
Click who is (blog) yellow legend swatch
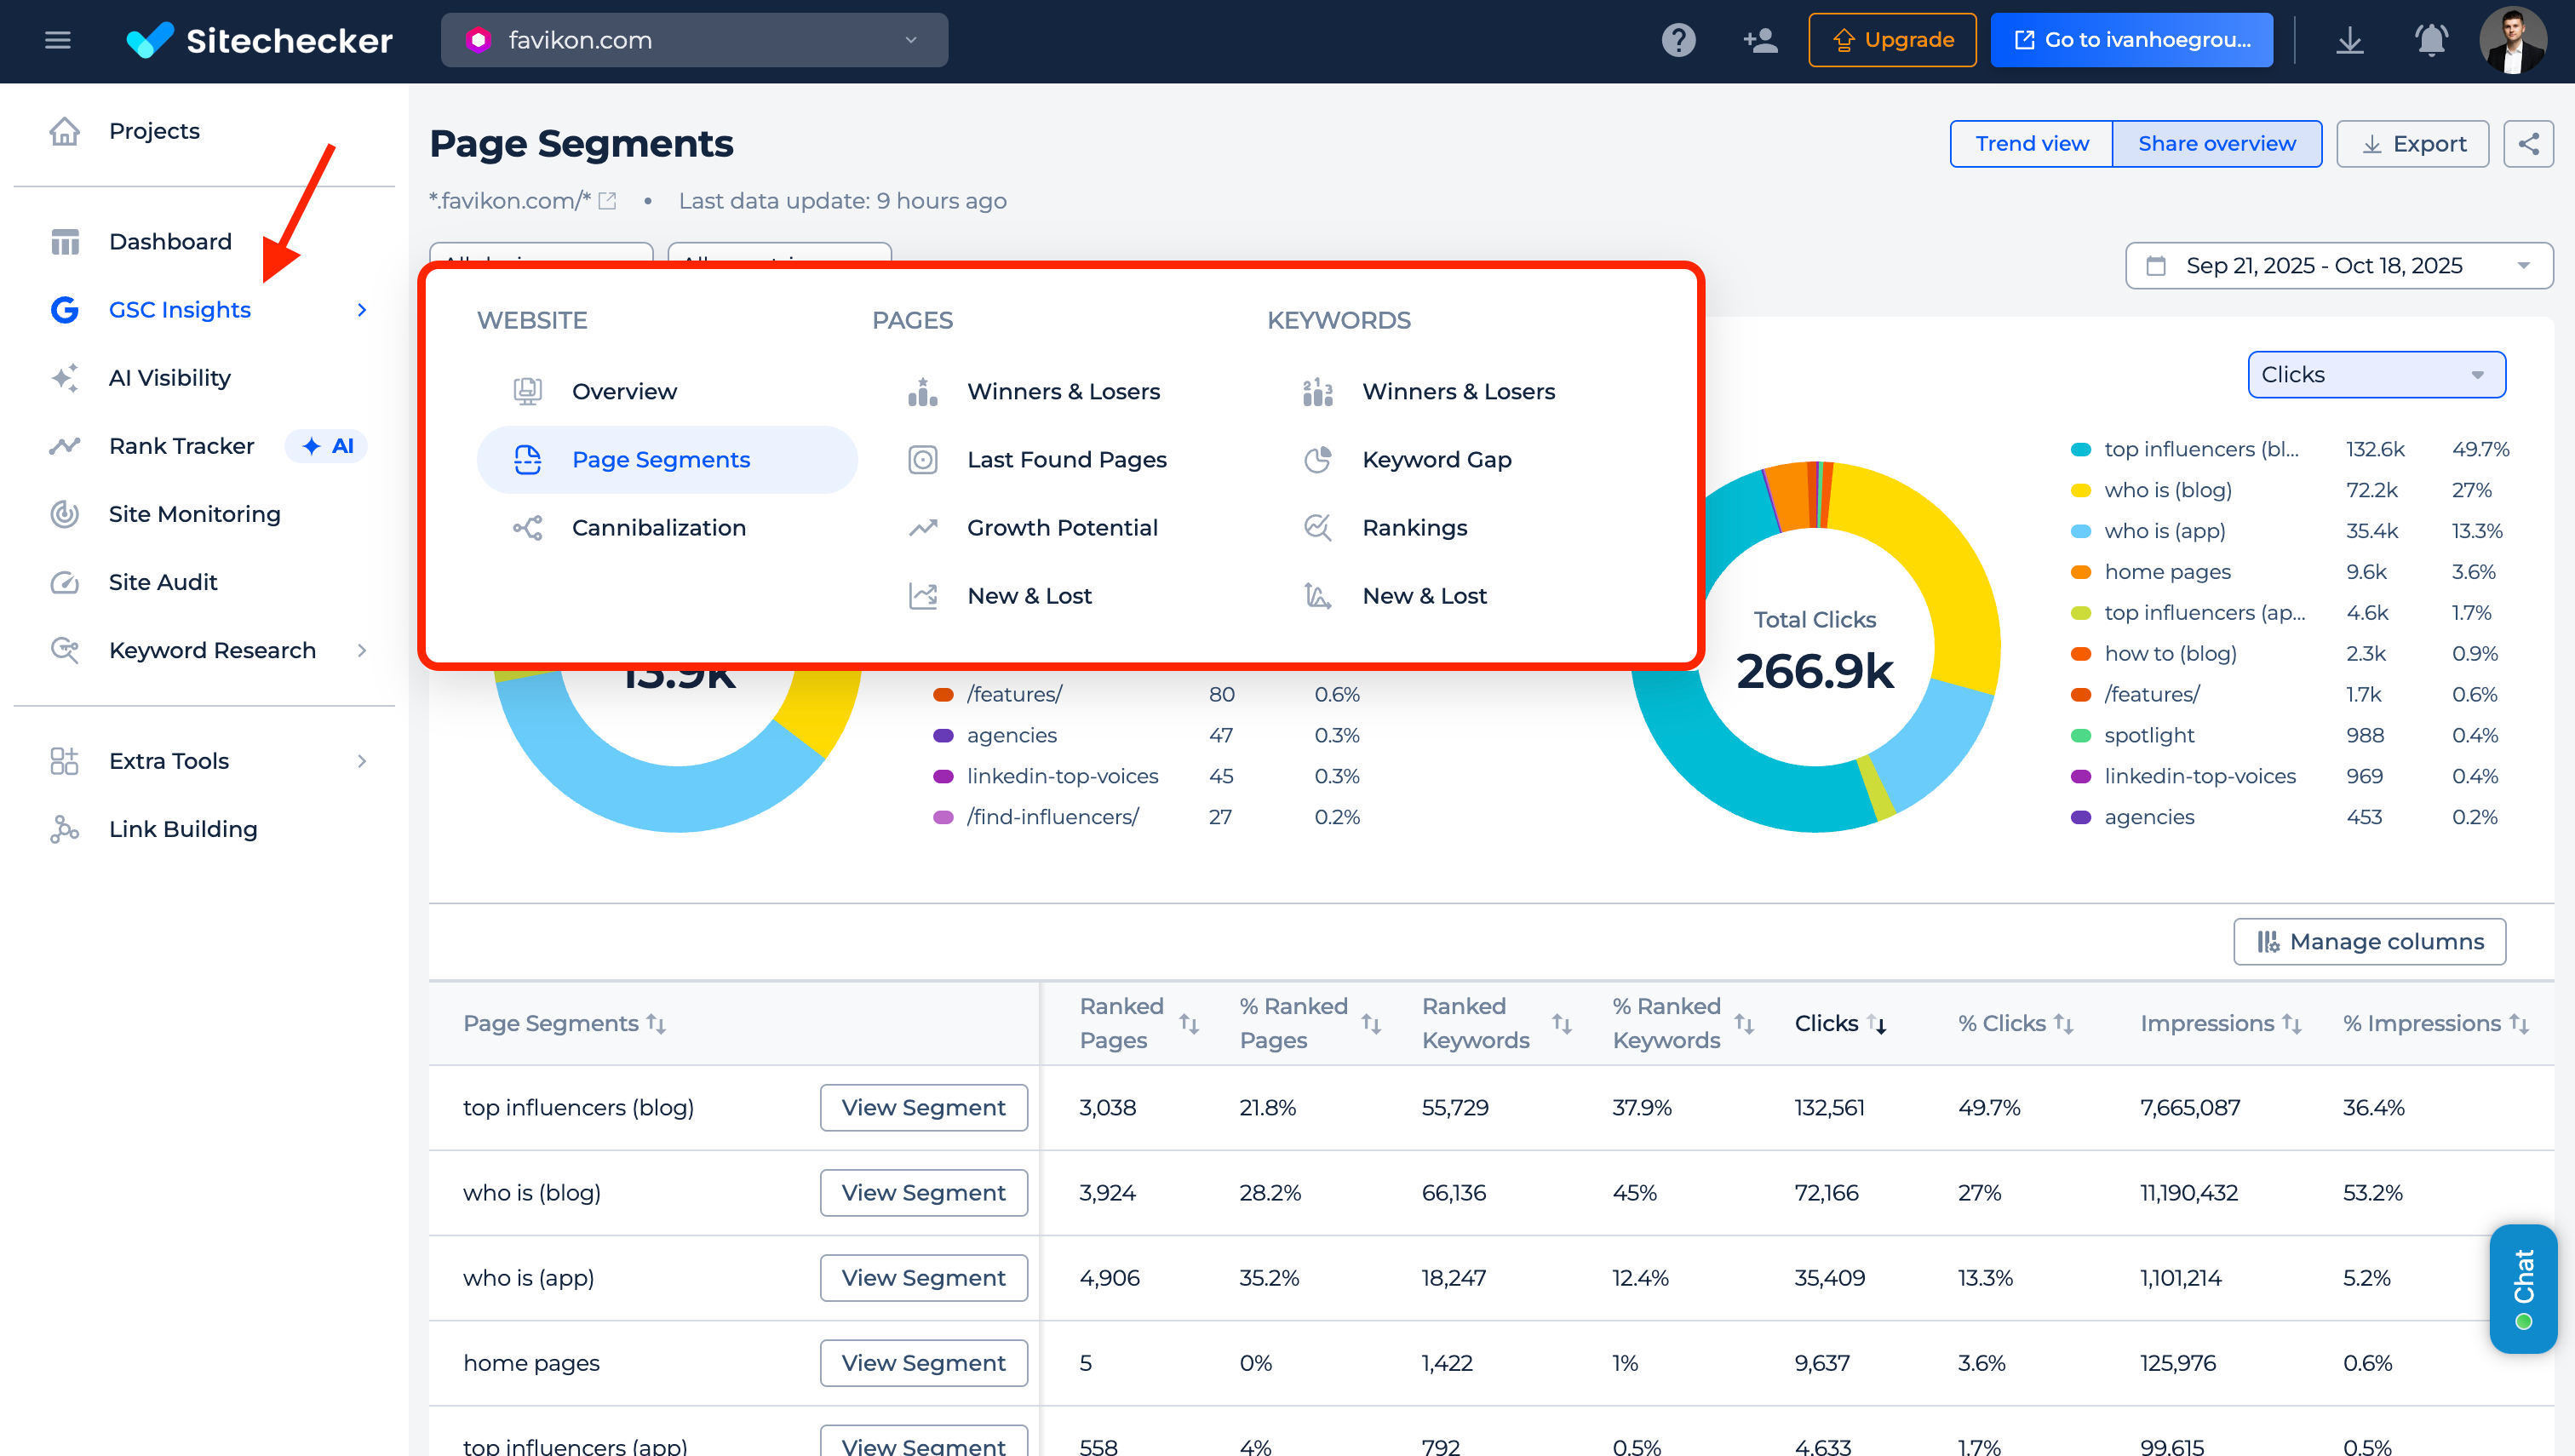click(2080, 490)
